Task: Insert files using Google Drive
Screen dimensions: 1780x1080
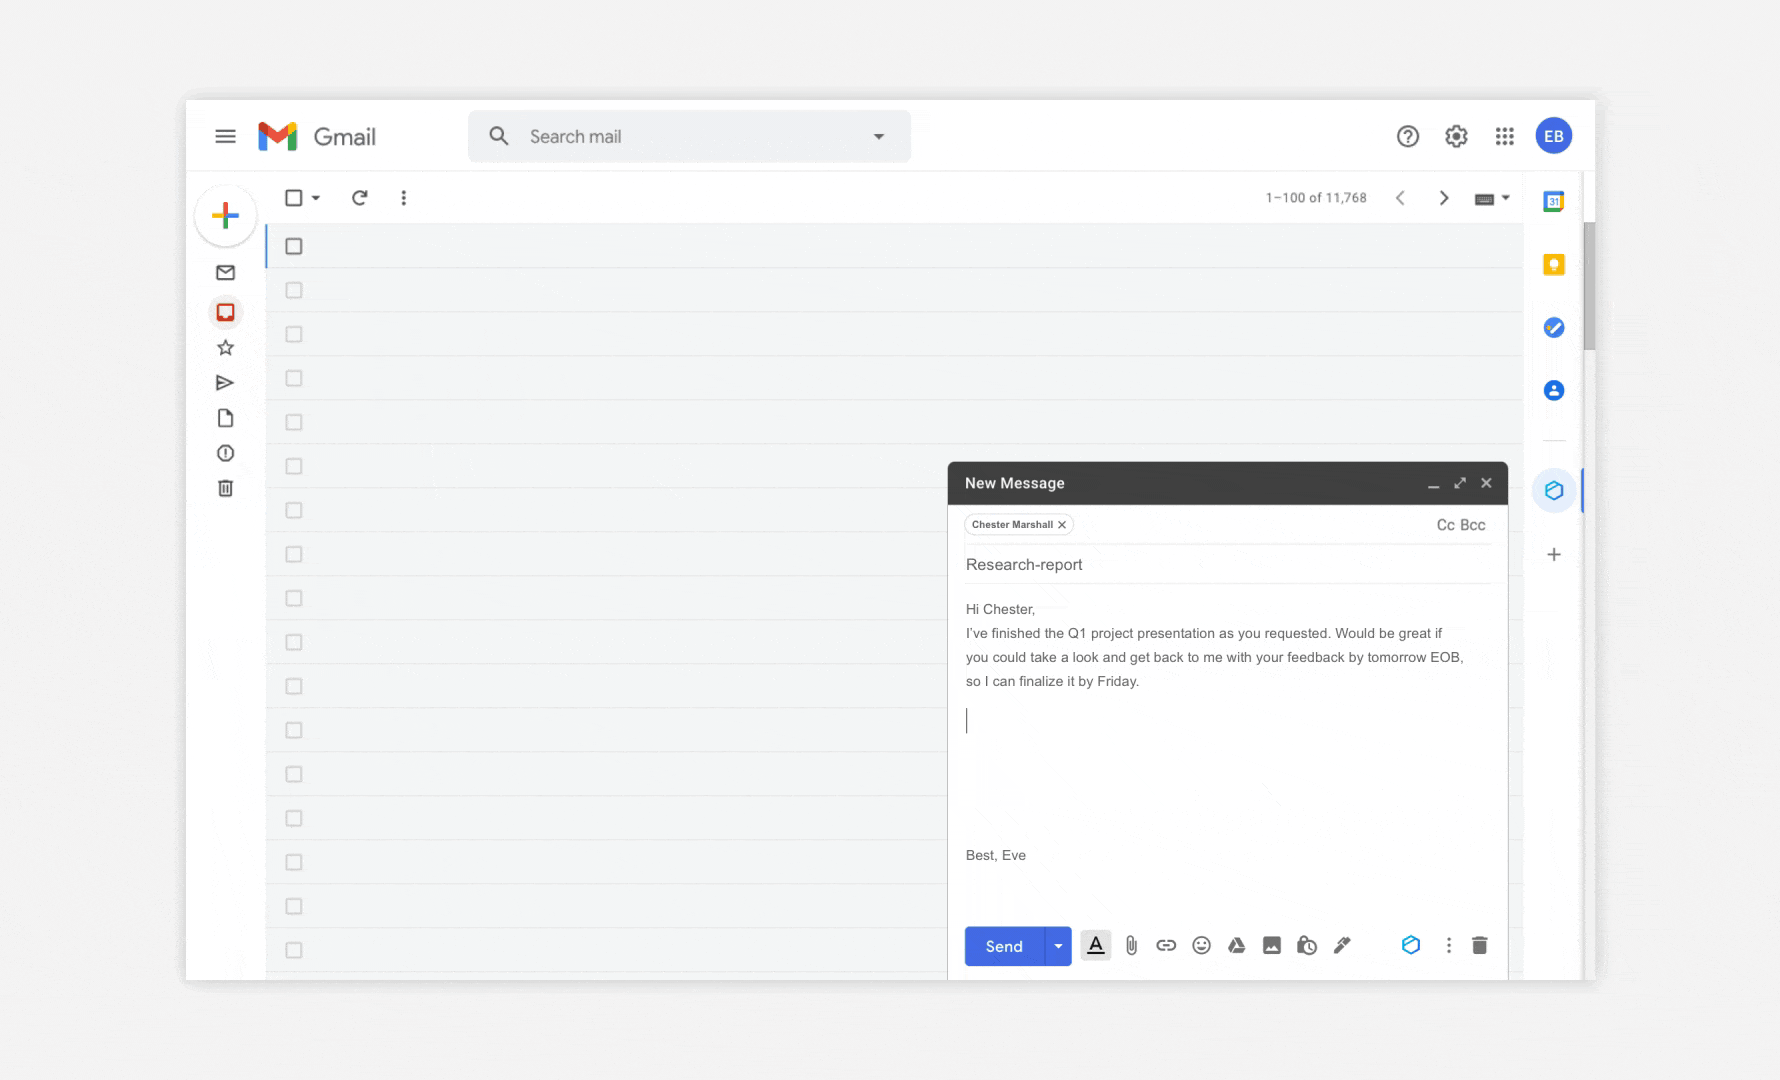Action: coord(1236,945)
